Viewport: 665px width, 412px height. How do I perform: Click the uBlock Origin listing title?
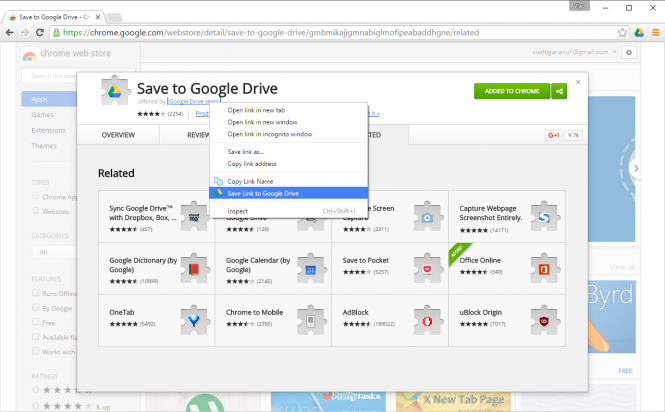coord(481,312)
